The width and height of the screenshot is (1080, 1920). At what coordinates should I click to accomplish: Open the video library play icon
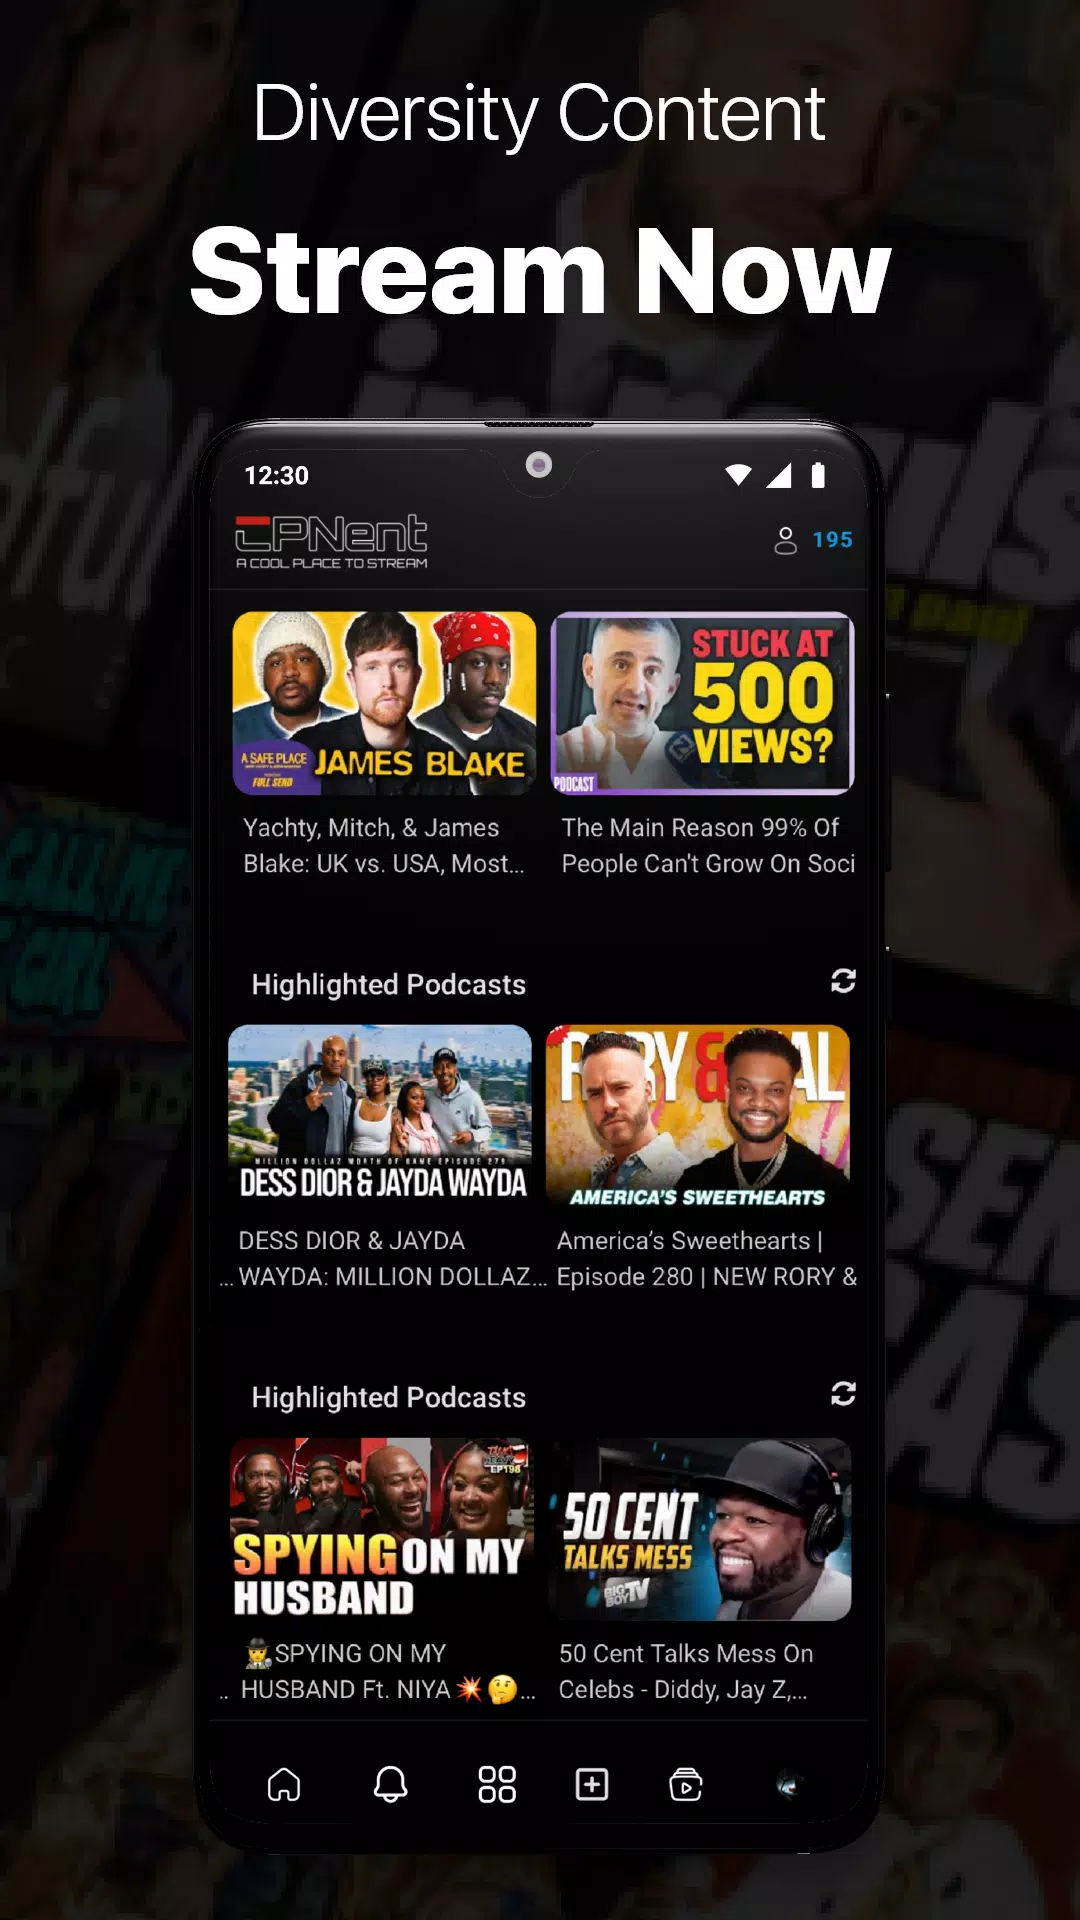click(686, 1784)
